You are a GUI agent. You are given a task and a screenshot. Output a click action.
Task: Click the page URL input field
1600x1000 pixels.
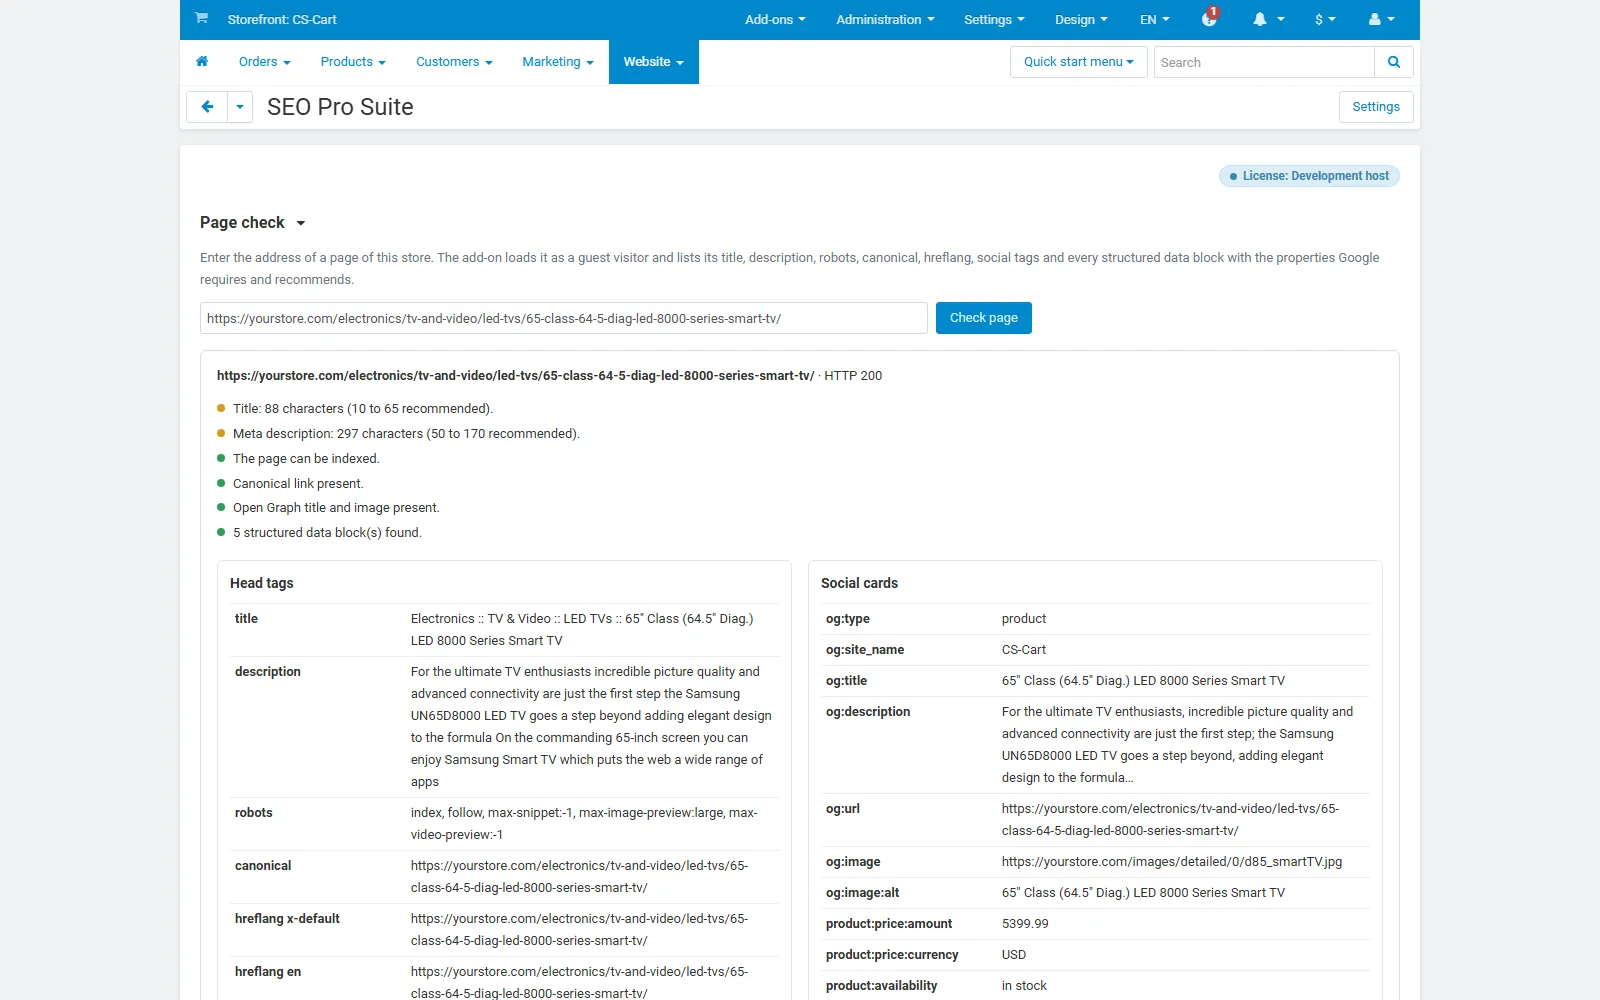564,318
